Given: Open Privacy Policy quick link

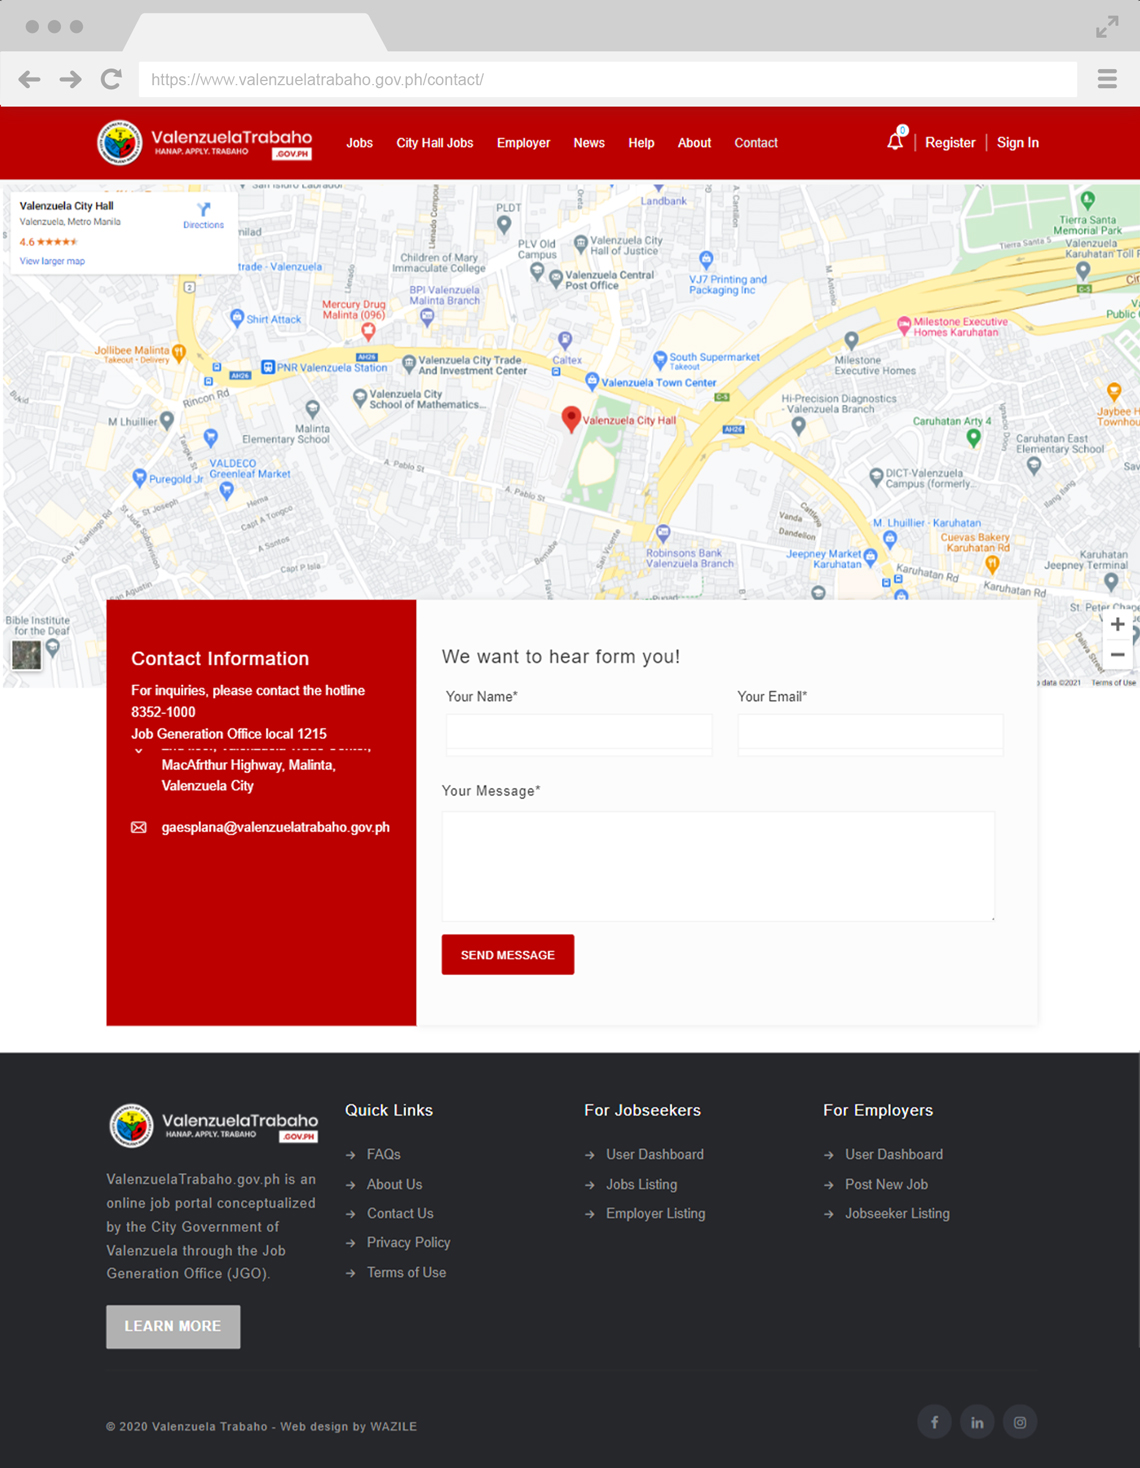Looking at the screenshot, I should 409,1242.
